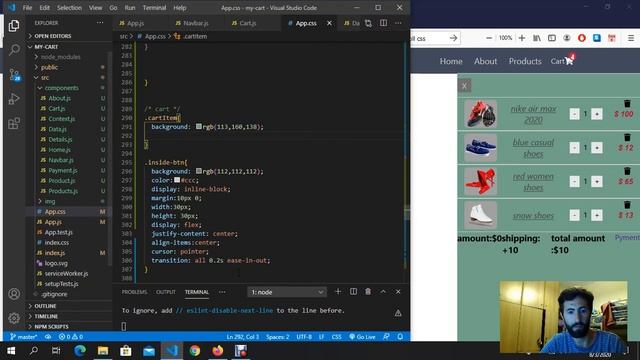Open the Extensions view
640x360 pixels.
[x=14, y=123]
